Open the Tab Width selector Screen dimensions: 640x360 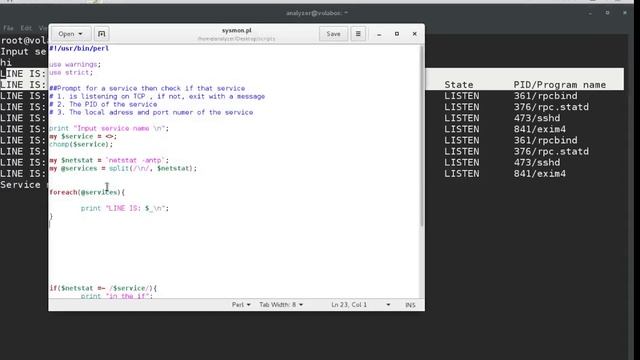(281, 305)
